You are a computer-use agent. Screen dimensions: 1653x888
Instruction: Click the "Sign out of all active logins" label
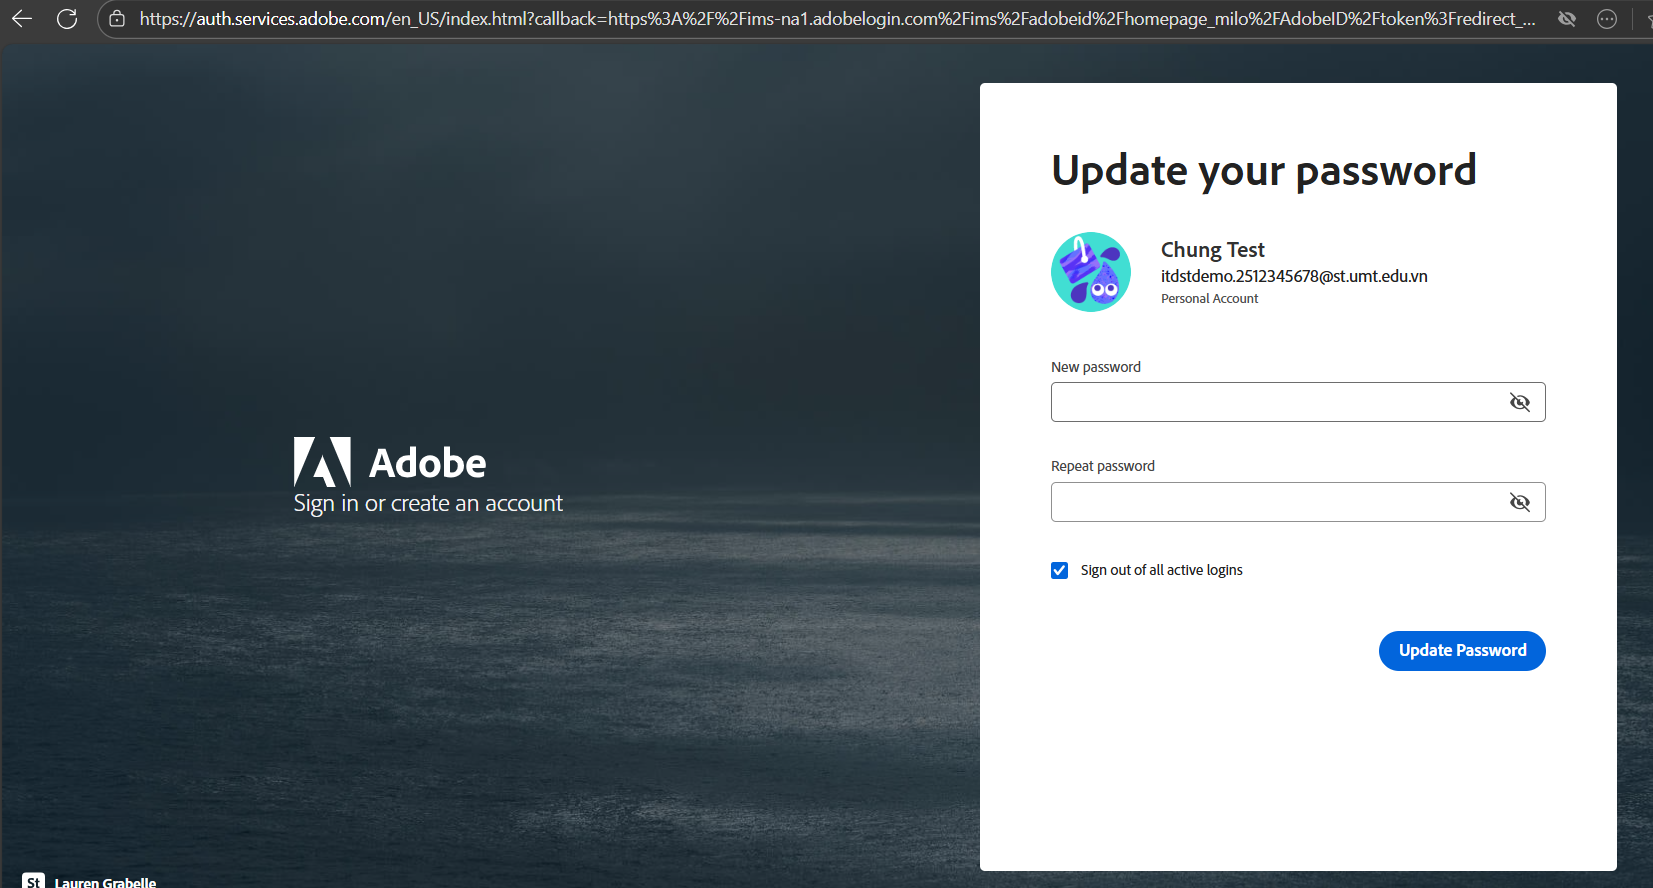click(x=1161, y=570)
